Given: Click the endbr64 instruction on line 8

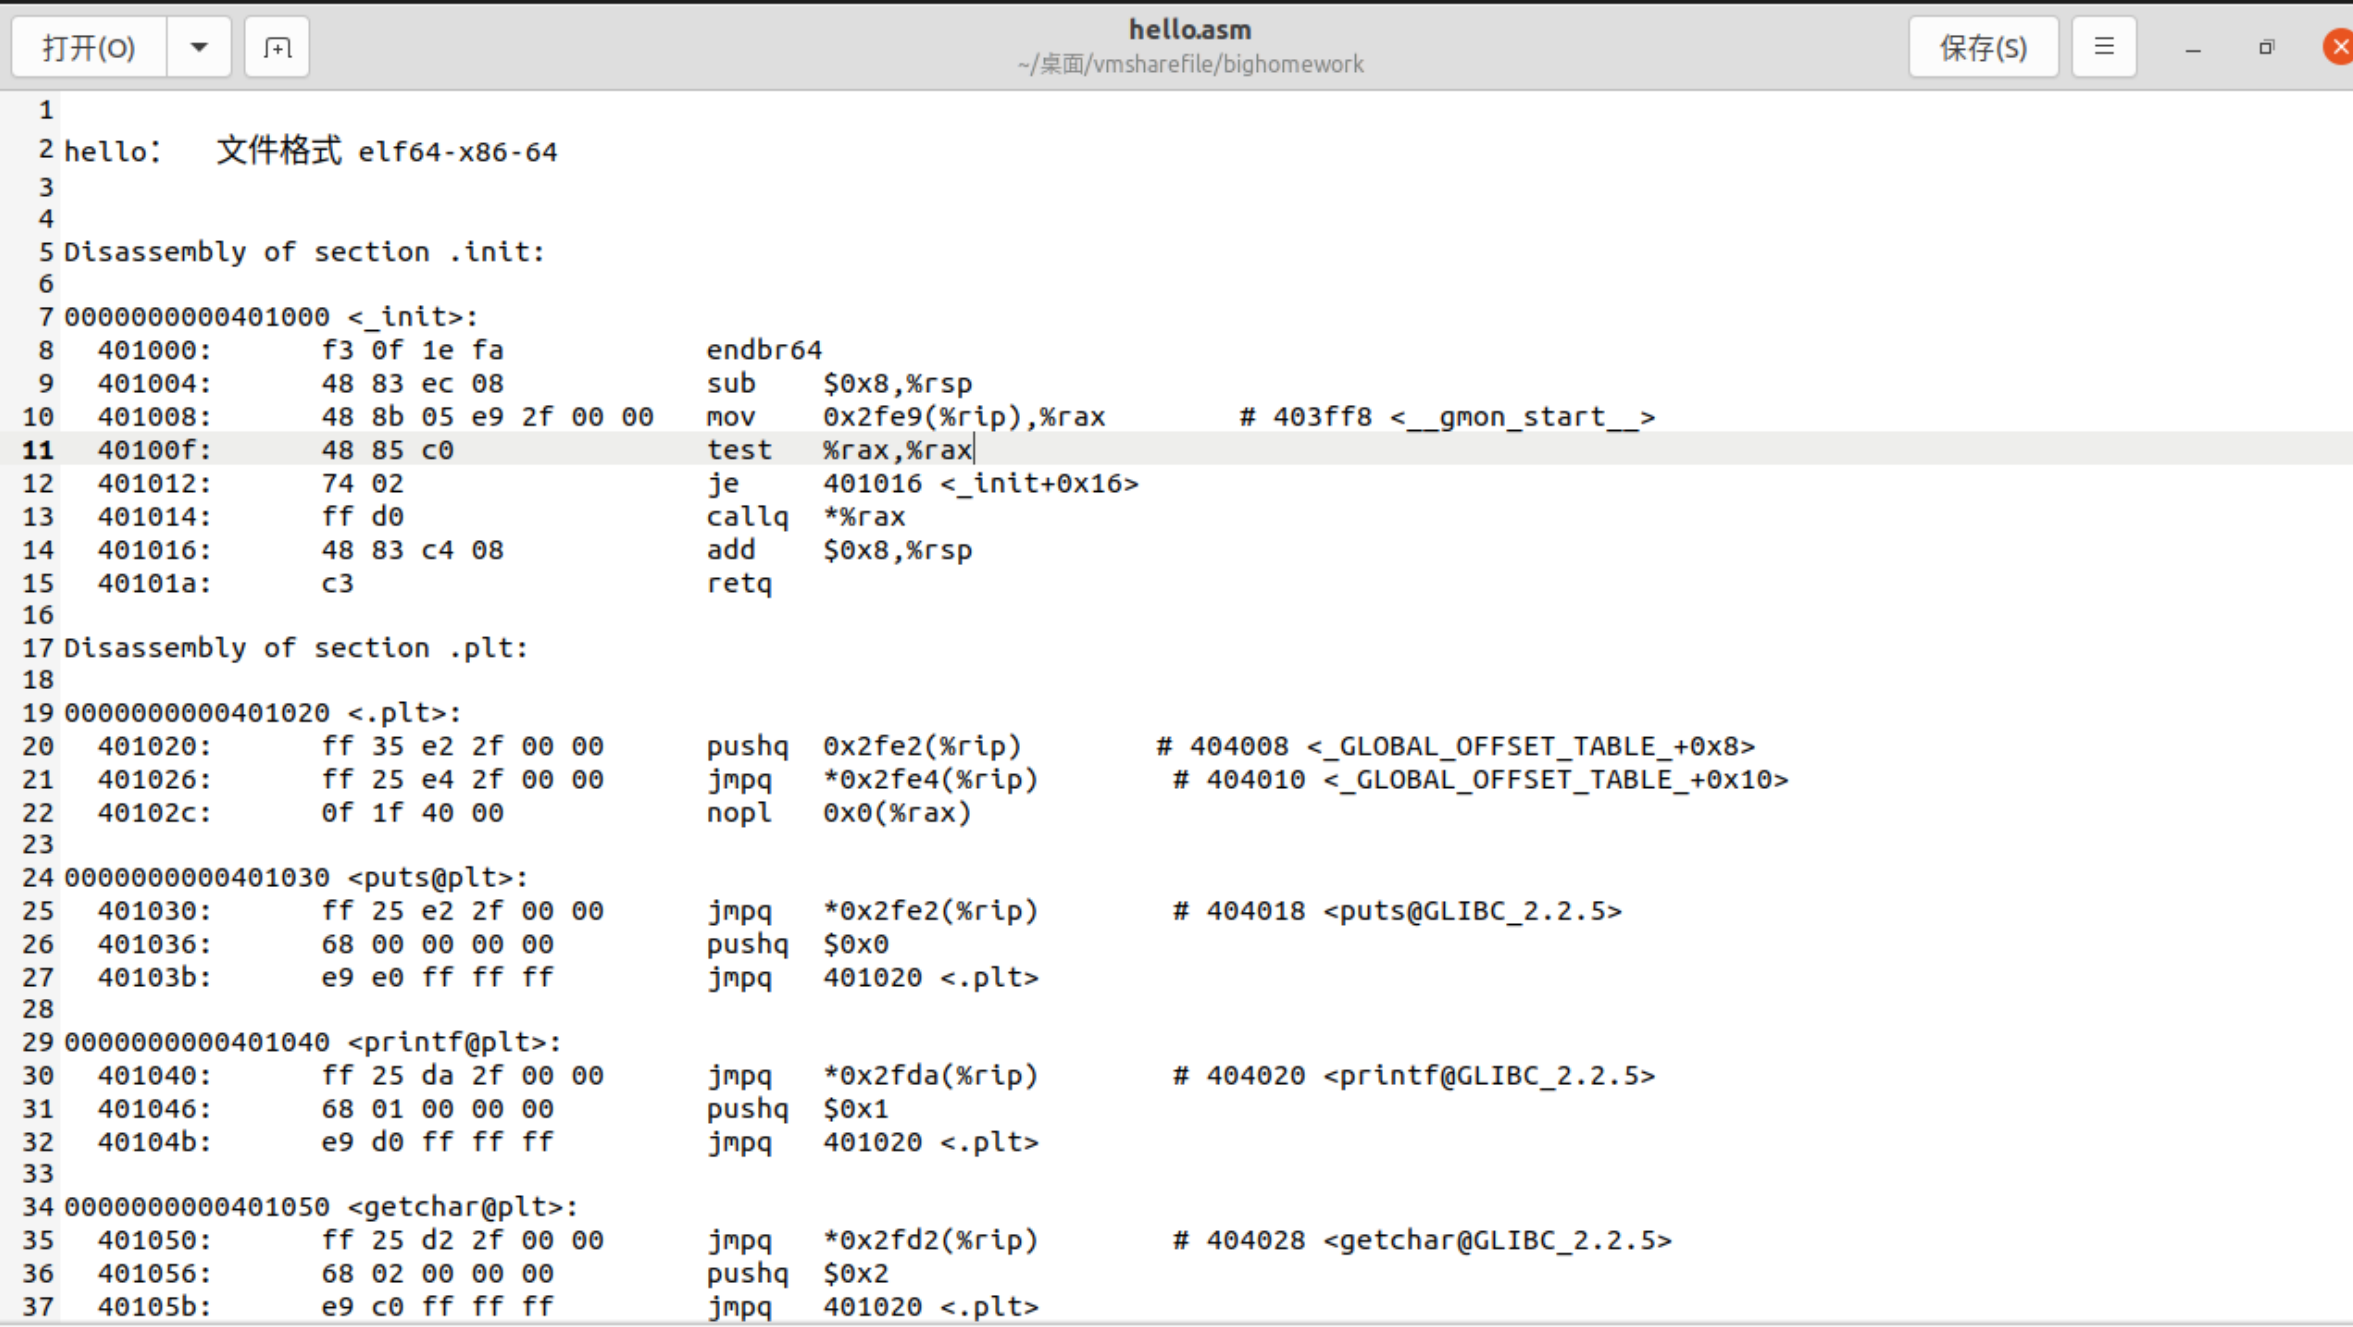Looking at the screenshot, I should pyautogui.click(x=764, y=350).
